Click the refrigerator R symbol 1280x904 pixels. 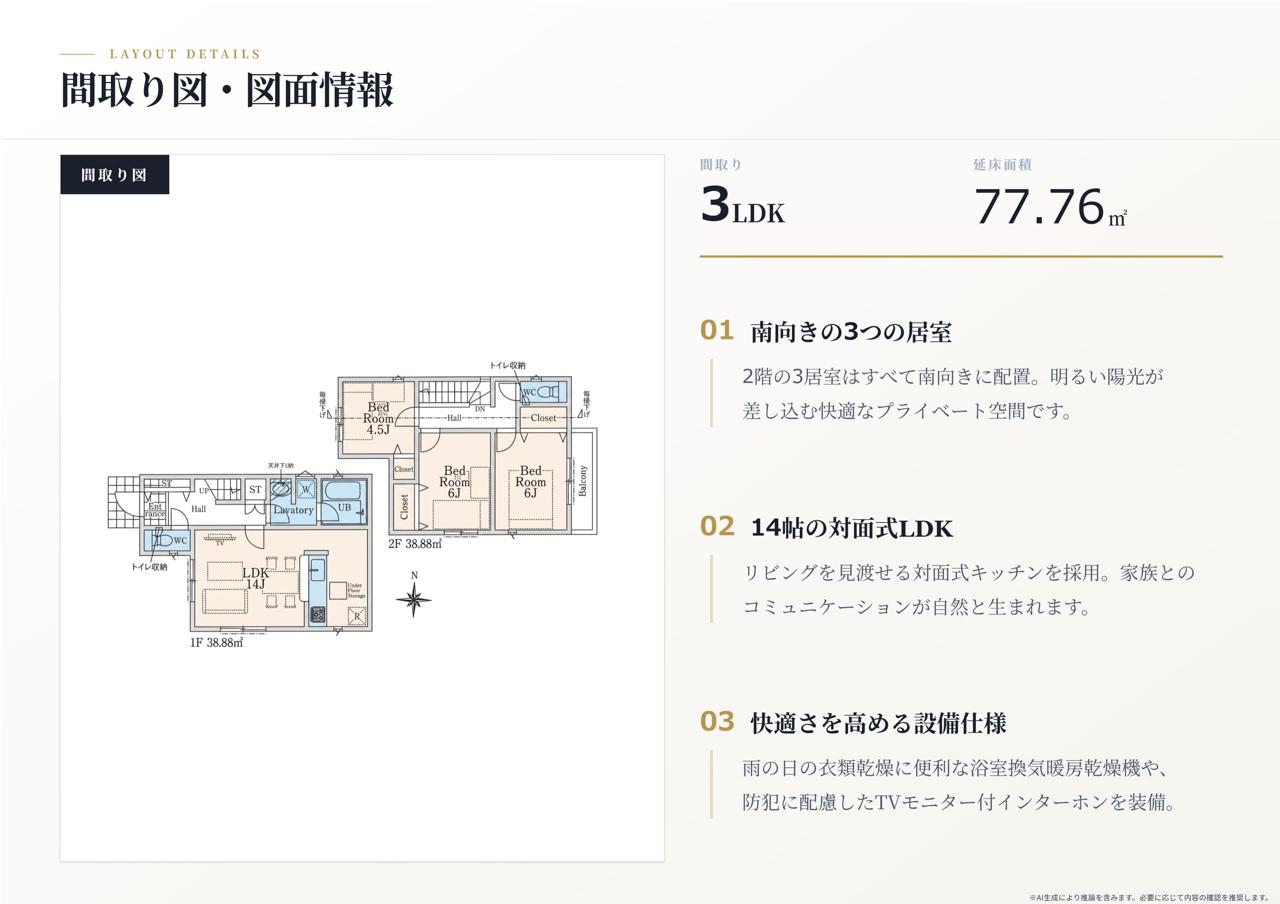pyautogui.click(x=357, y=617)
